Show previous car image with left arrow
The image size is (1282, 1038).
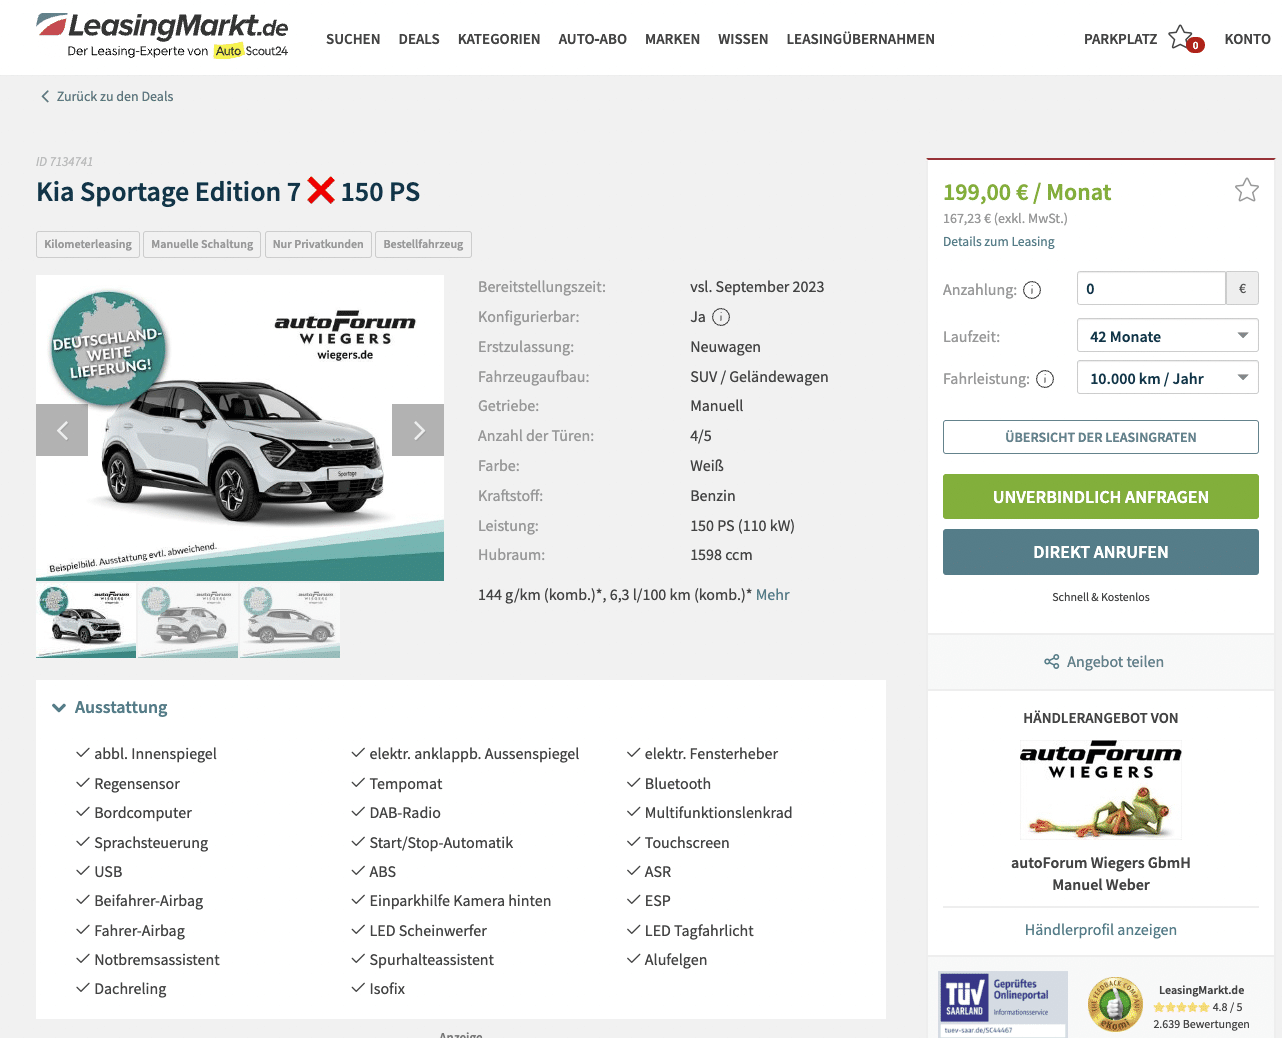pyautogui.click(x=62, y=430)
